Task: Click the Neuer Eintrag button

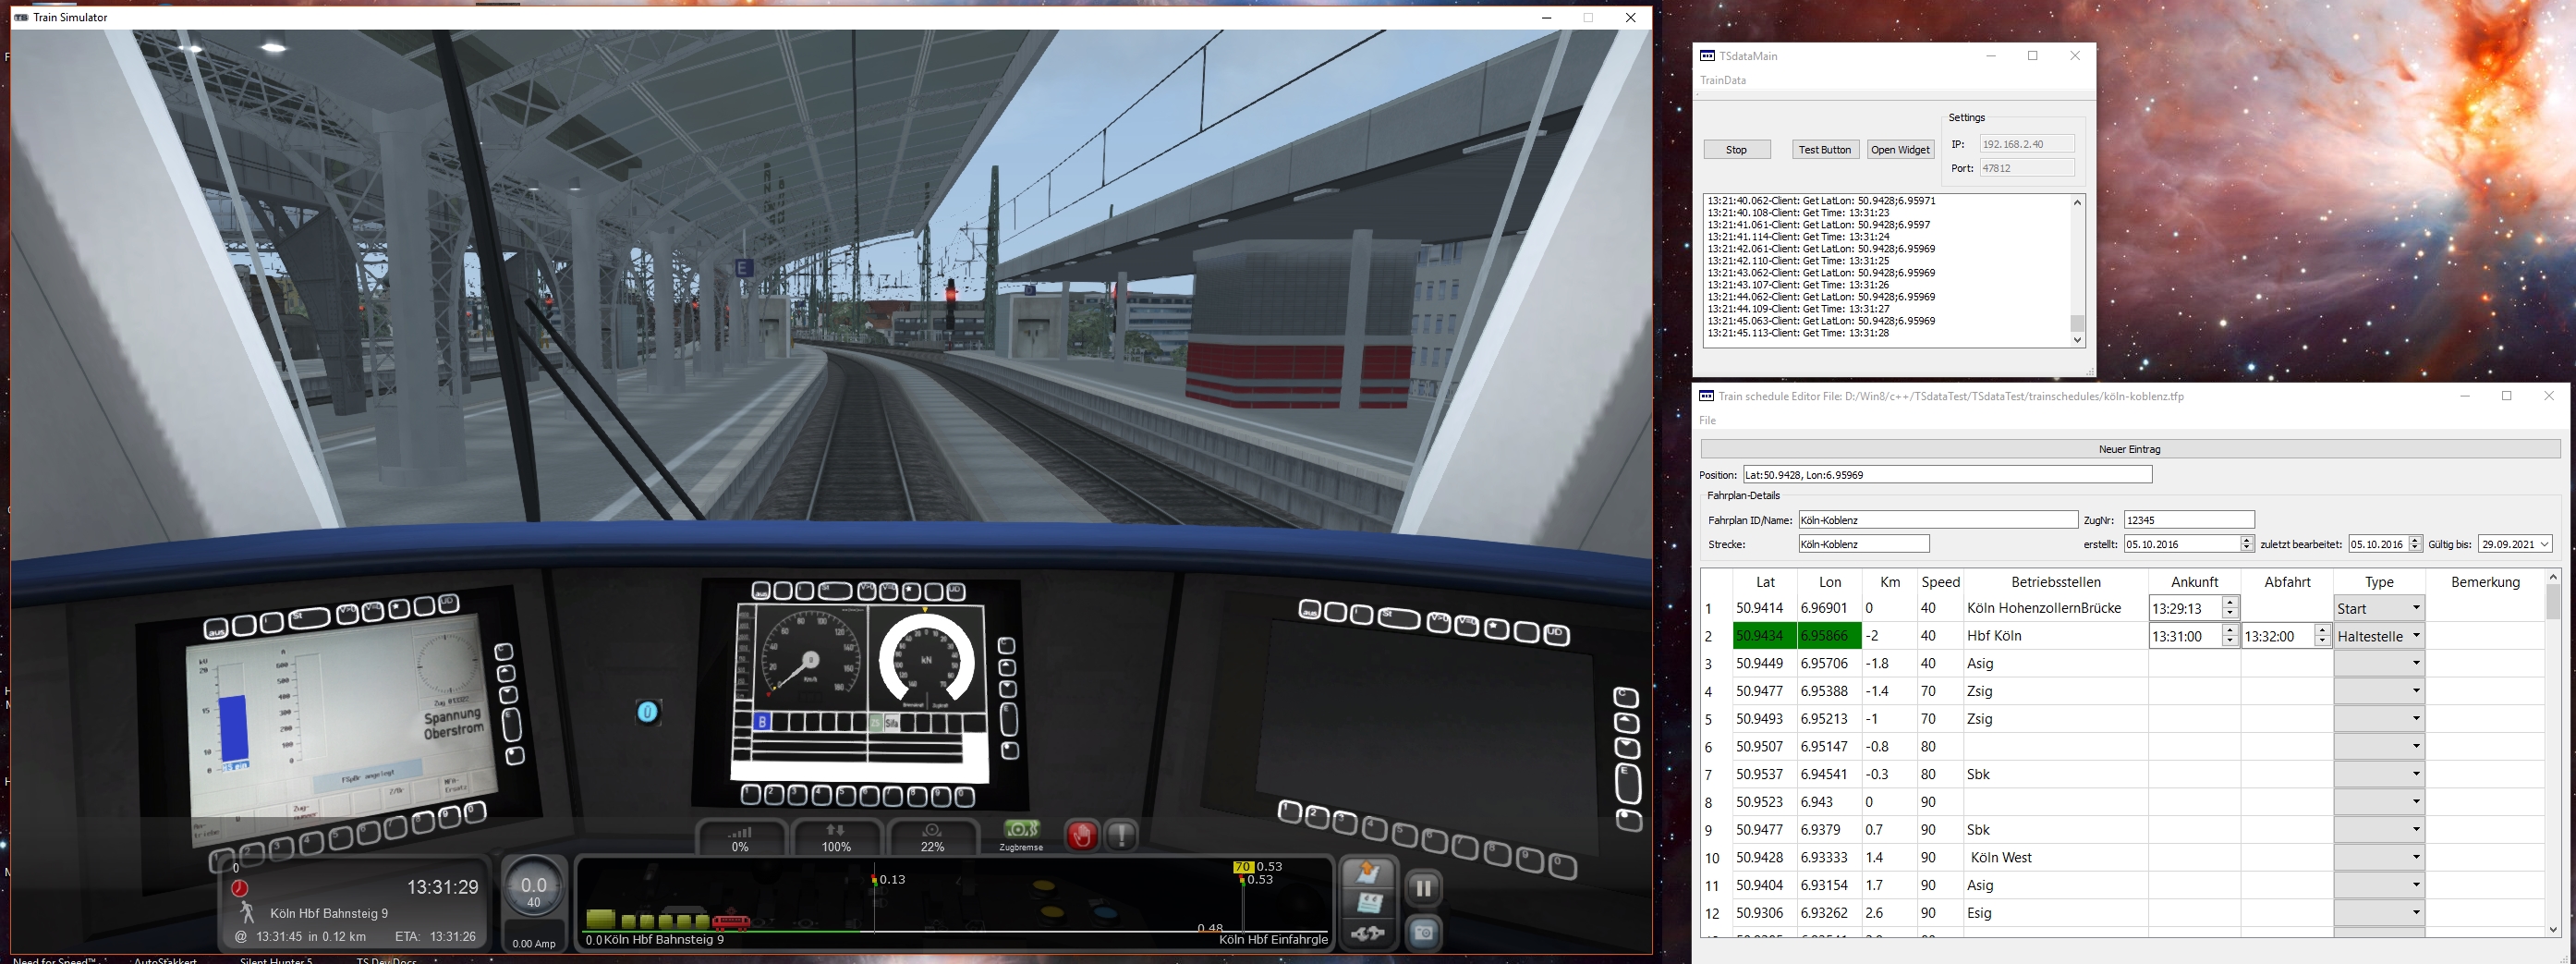Action: (2129, 449)
